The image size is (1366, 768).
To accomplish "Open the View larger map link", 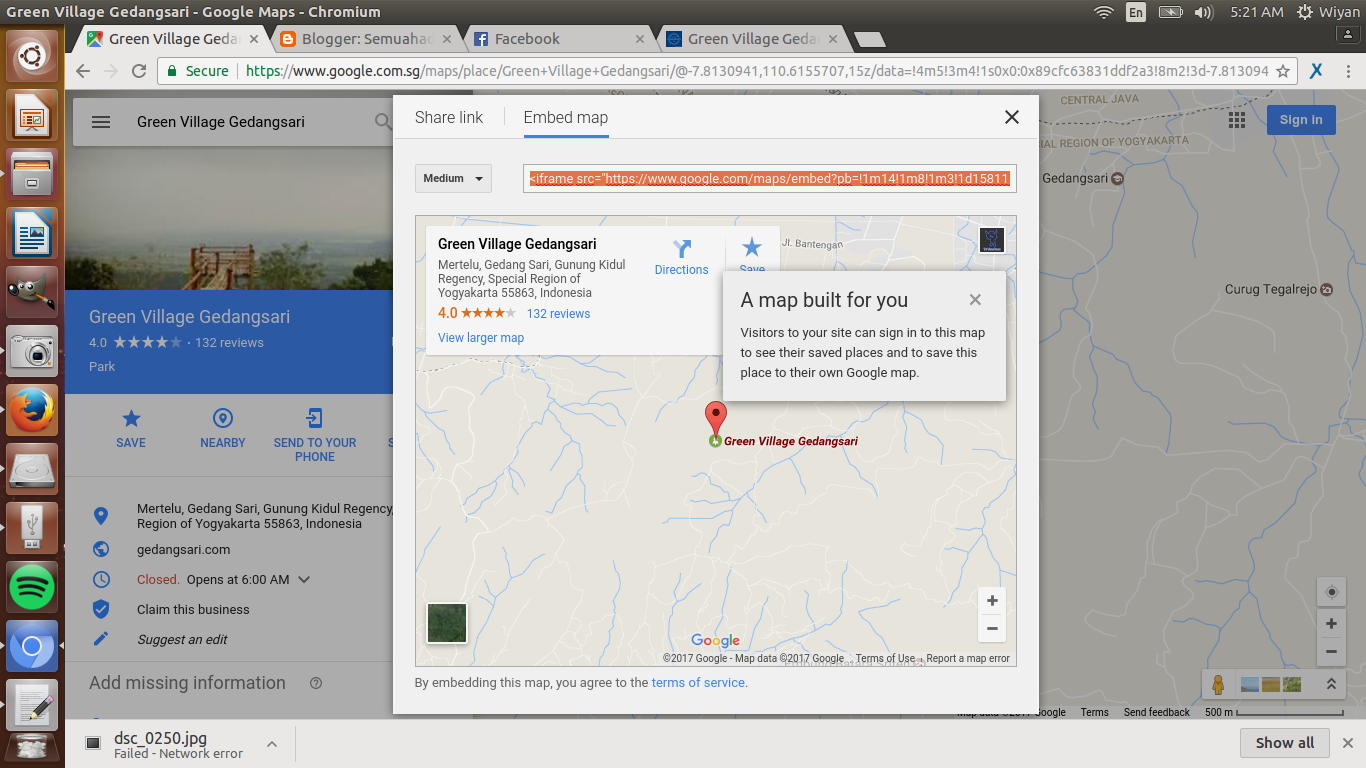I will [x=481, y=338].
